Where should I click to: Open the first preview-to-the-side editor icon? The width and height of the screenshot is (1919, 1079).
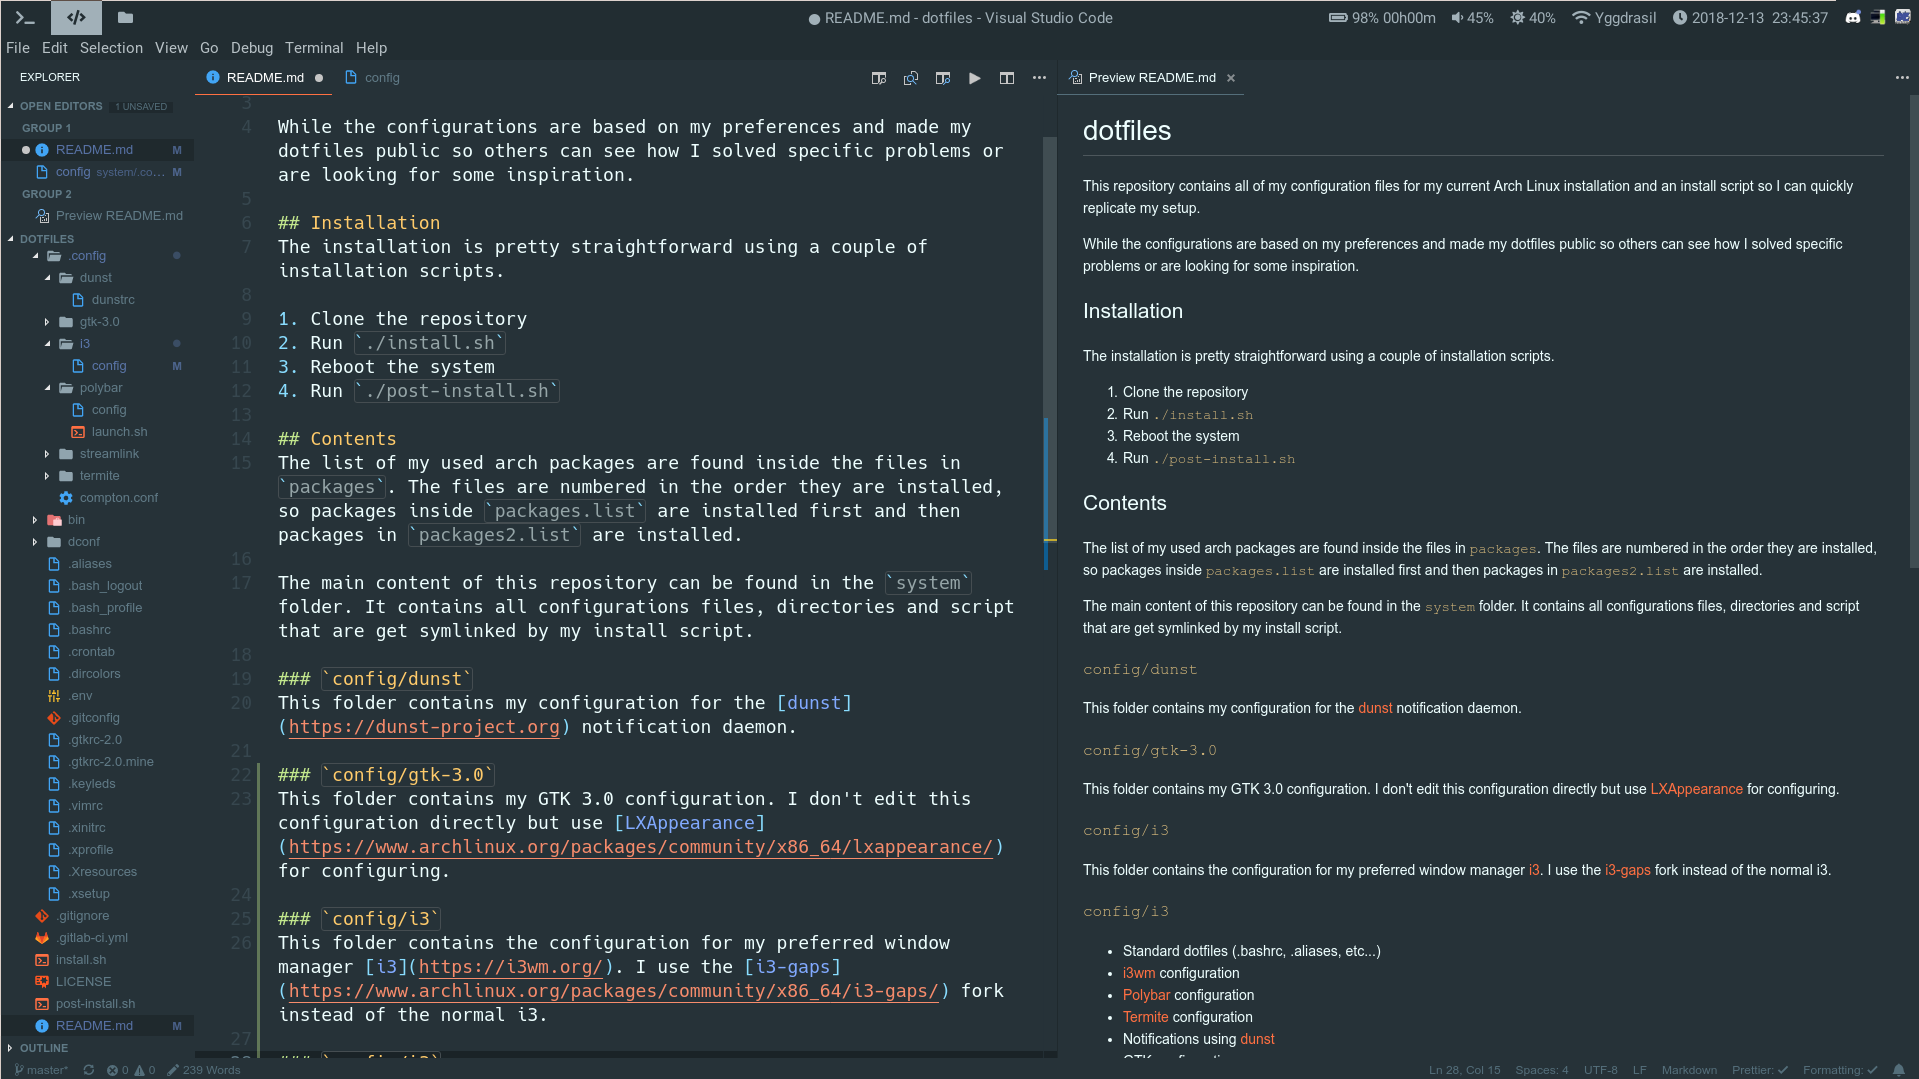tap(879, 78)
